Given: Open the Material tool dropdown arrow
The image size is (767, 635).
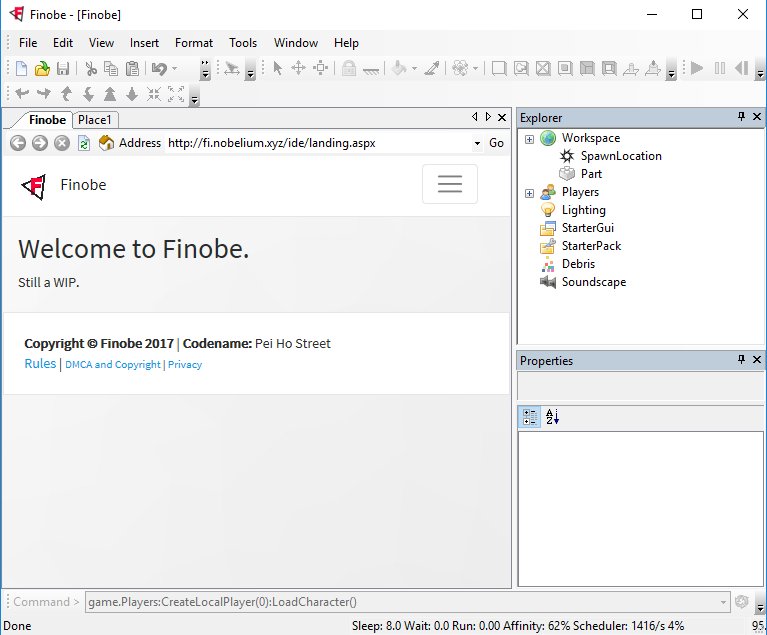Looking at the screenshot, I should tap(475, 68).
